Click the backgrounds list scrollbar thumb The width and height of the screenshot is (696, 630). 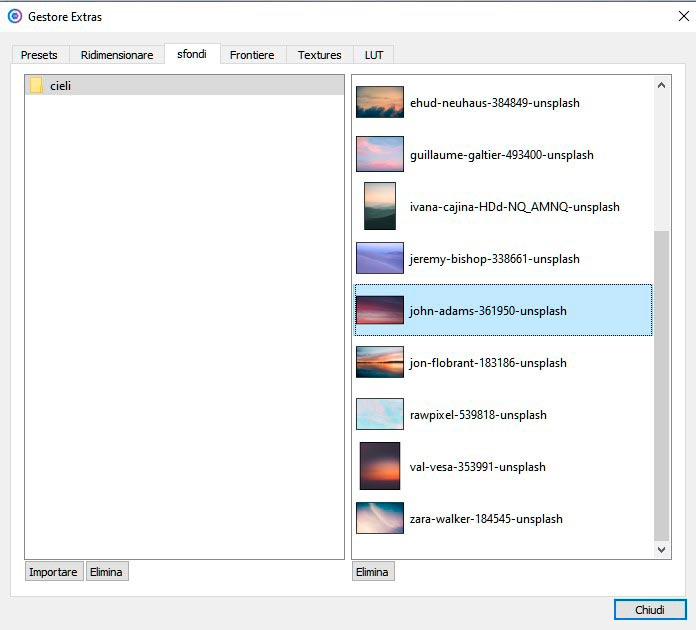pos(661,386)
